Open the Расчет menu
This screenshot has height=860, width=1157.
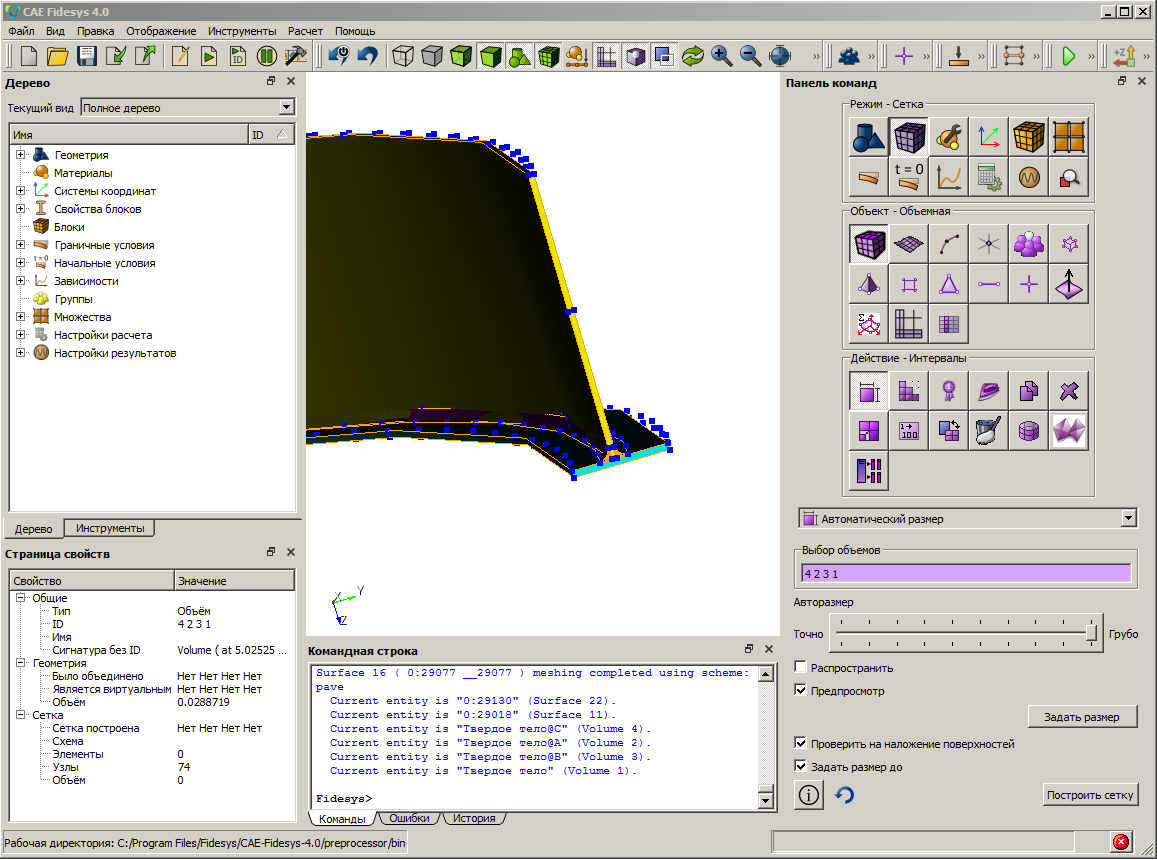pyautogui.click(x=305, y=31)
